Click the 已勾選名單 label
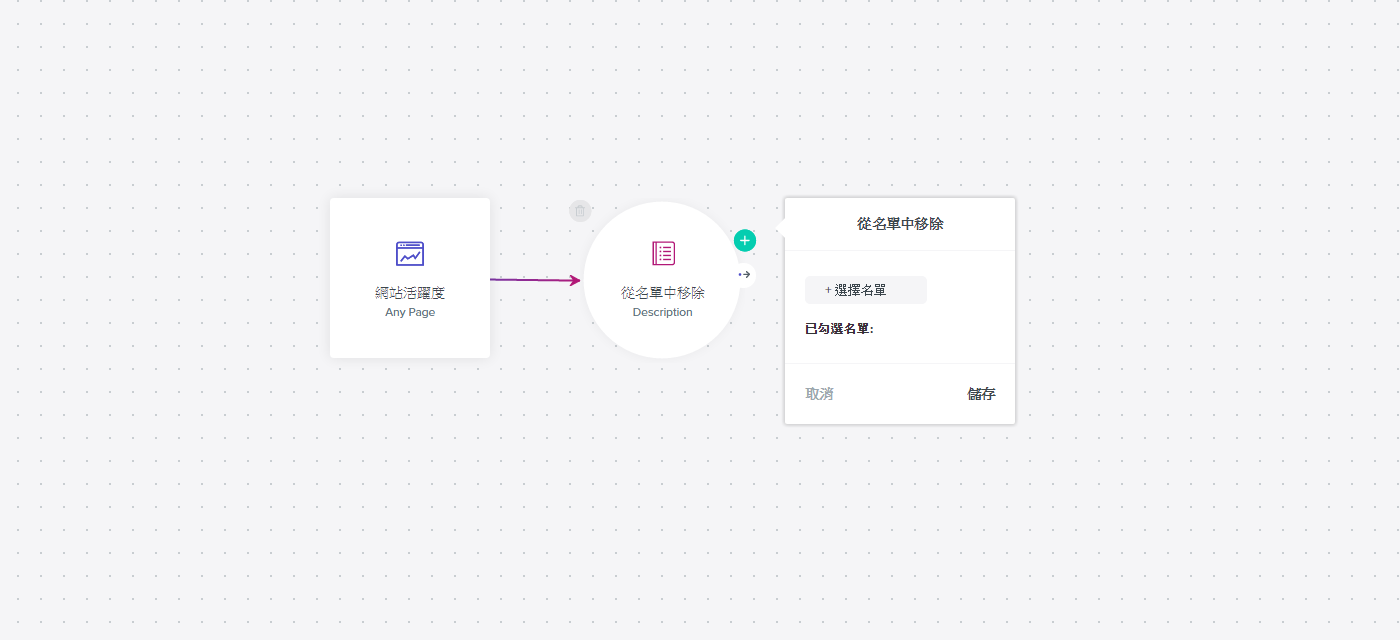Image resolution: width=1400 pixels, height=640 pixels. (x=839, y=328)
